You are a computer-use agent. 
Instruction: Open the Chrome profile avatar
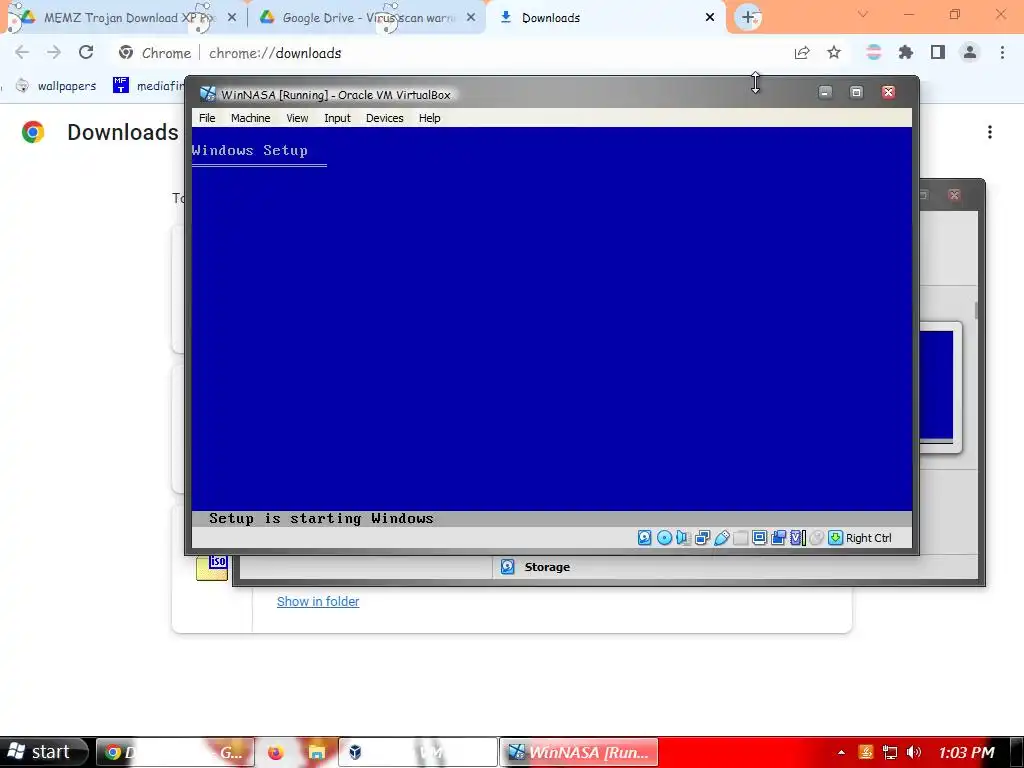click(970, 53)
